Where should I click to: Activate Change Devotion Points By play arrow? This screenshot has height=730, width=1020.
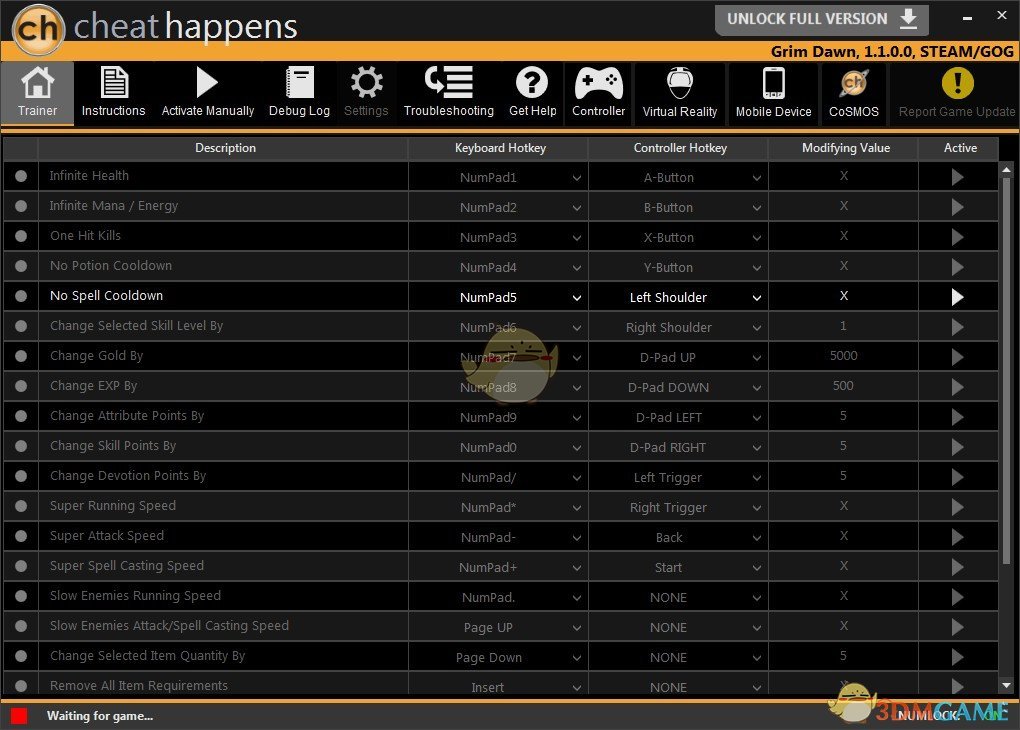(957, 477)
